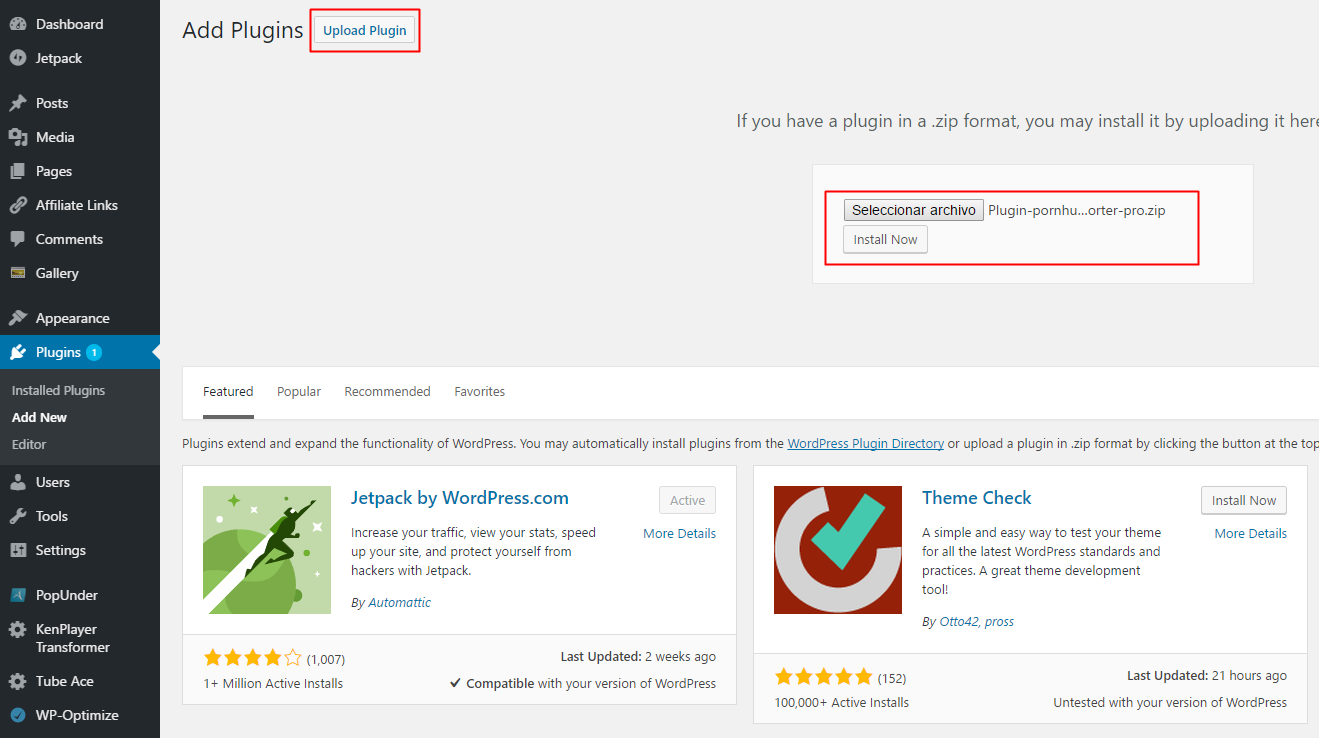This screenshot has height=738, width=1319.
Task: Click the Pages sidebar icon
Action: pos(18,171)
